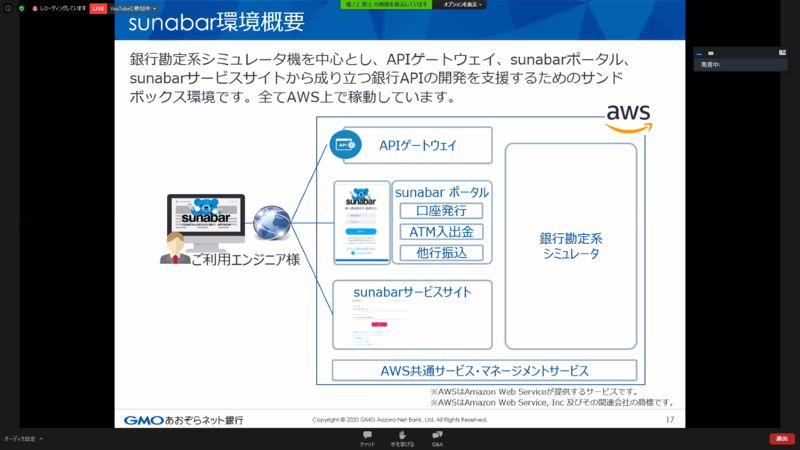Click the sunabarサービスサイト heading

click(x=412, y=292)
